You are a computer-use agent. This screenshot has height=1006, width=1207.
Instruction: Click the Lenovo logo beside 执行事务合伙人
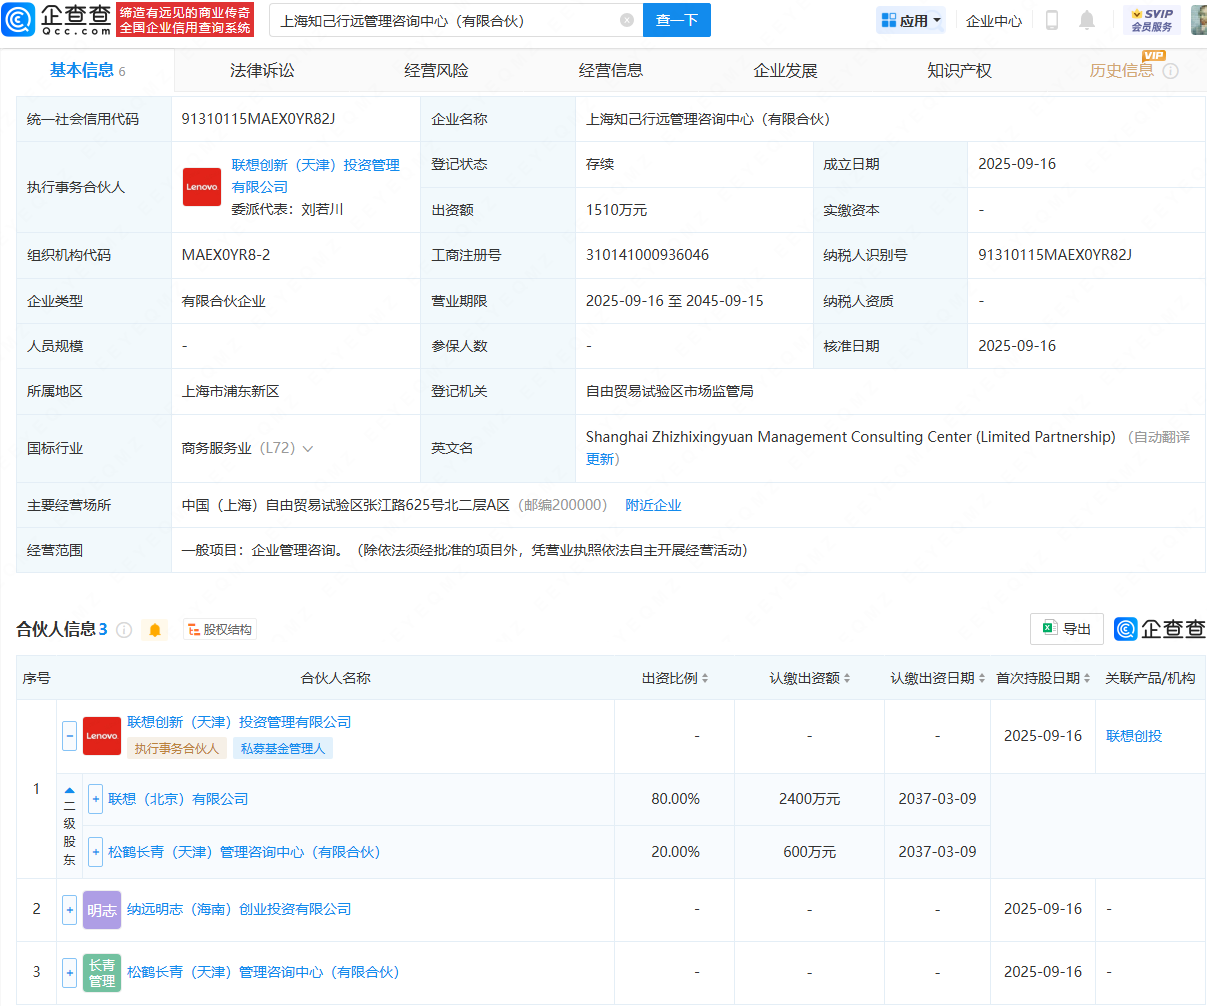[x=202, y=187]
